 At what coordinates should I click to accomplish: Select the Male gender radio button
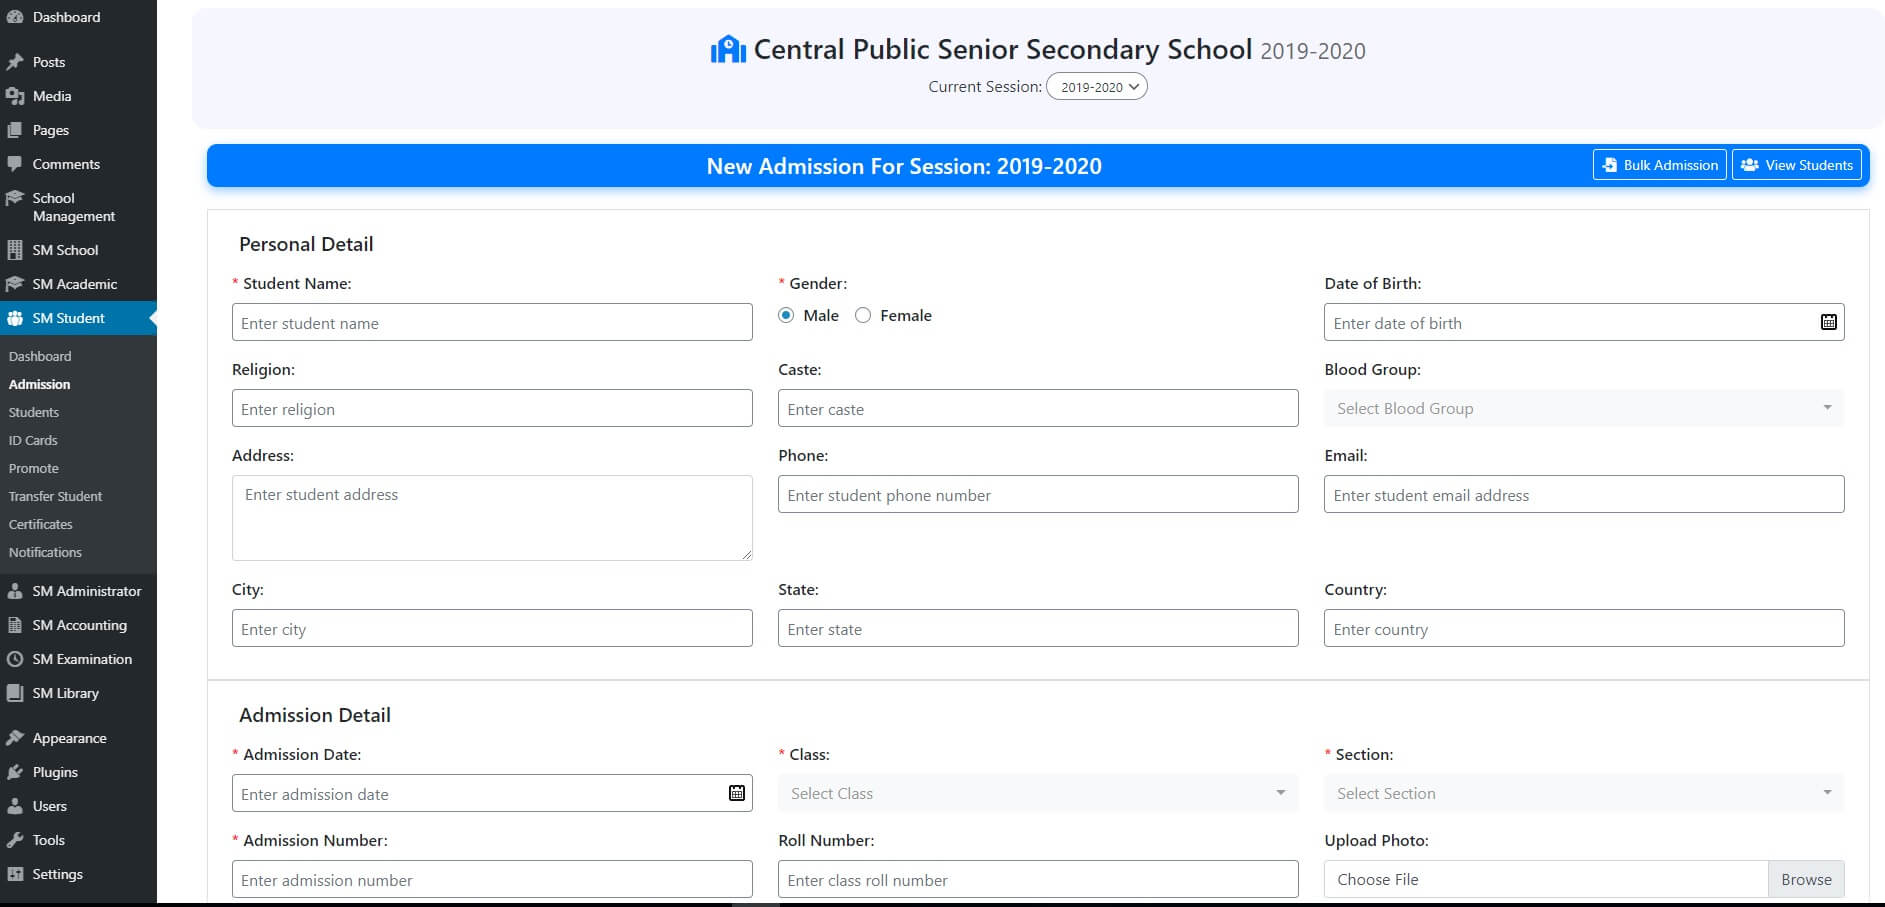(x=786, y=315)
